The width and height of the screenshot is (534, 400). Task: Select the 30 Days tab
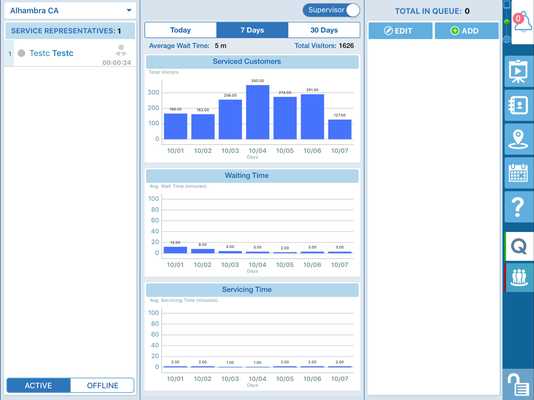pos(324,30)
